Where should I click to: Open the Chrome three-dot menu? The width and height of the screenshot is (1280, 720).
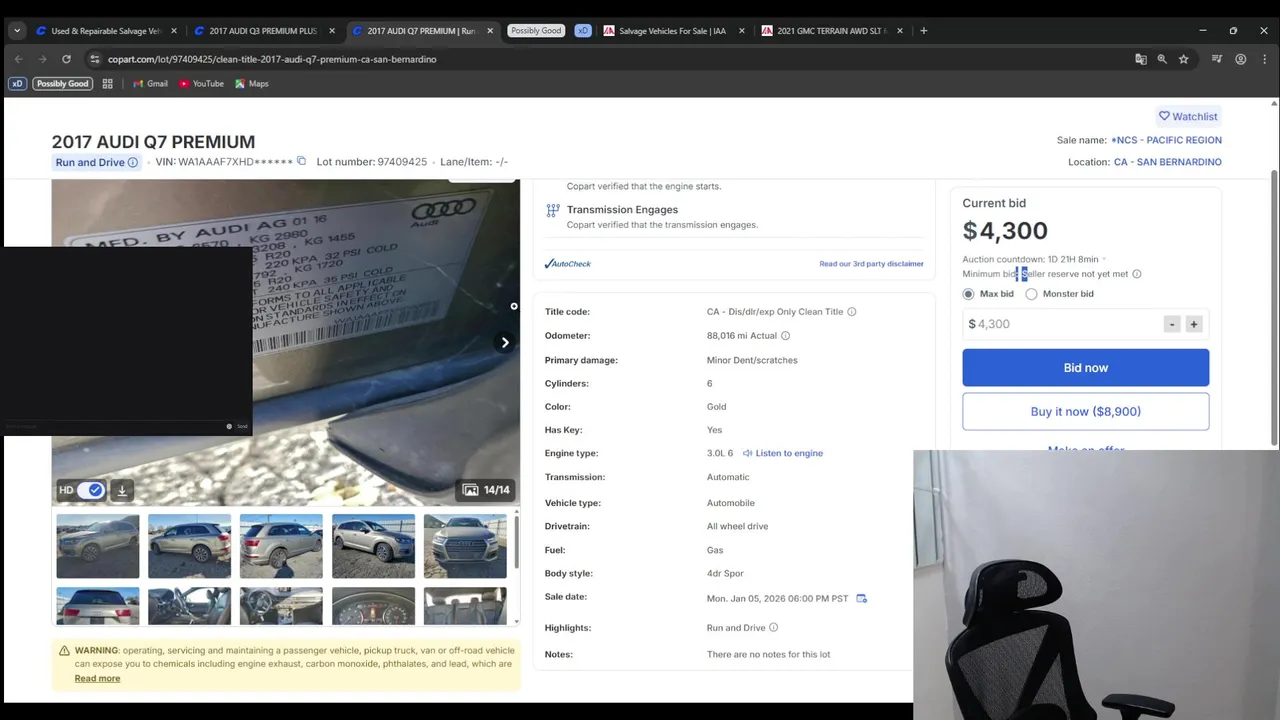click(1263, 59)
